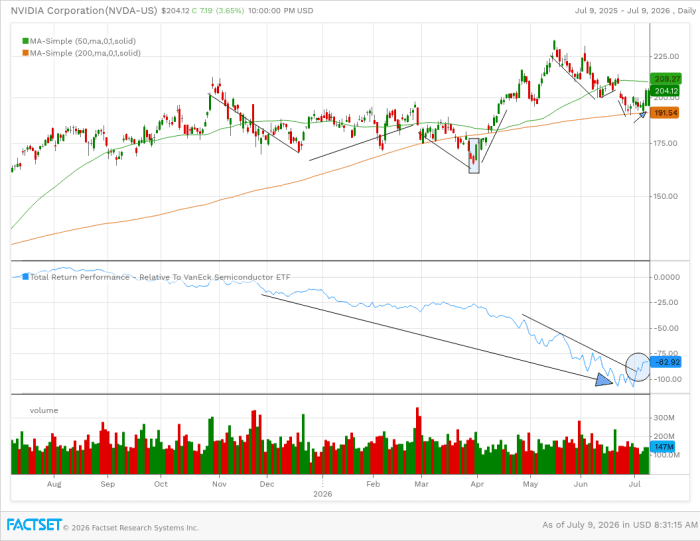Click the 10:00:00 PM USD timestamp

pos(280,11)
